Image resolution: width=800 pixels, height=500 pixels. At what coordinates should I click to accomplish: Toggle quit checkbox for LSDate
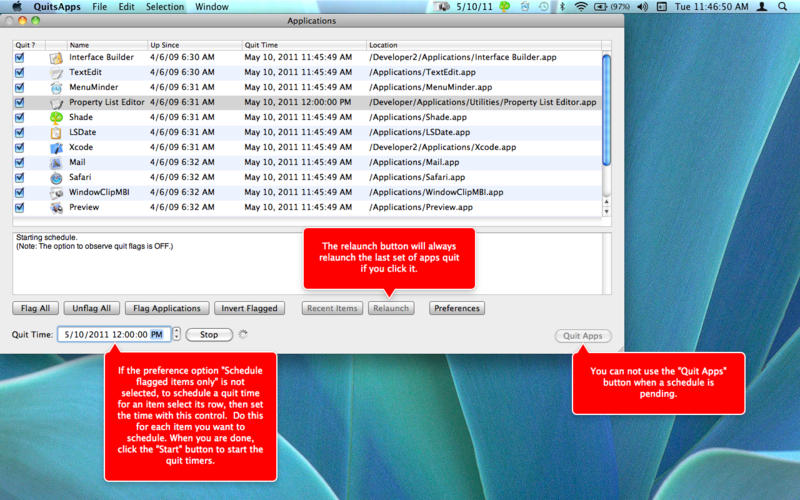click(x=19, y=133)
